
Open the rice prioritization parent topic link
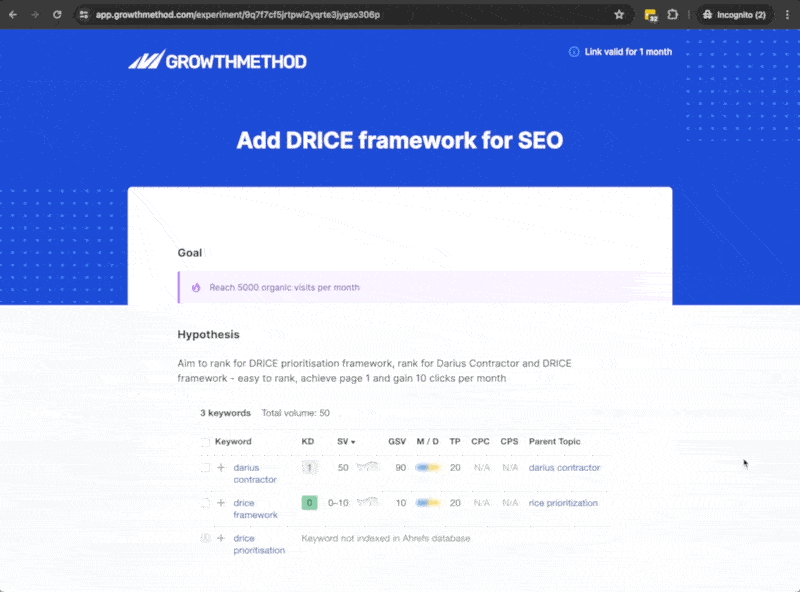point(563,503)
